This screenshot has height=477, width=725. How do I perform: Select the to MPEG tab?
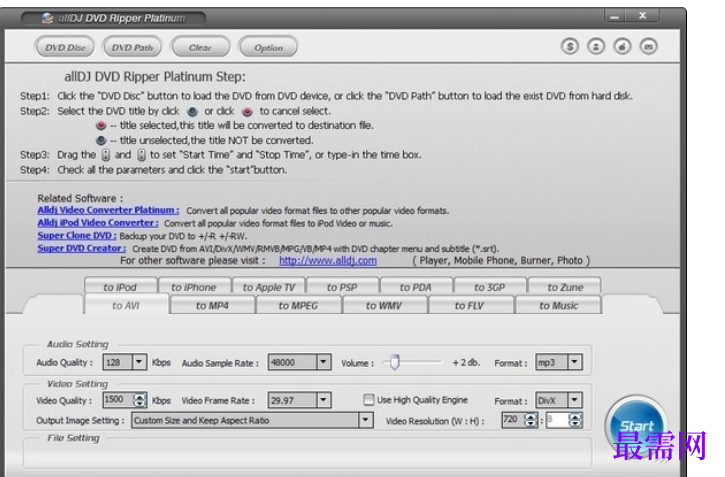(298, 305)
